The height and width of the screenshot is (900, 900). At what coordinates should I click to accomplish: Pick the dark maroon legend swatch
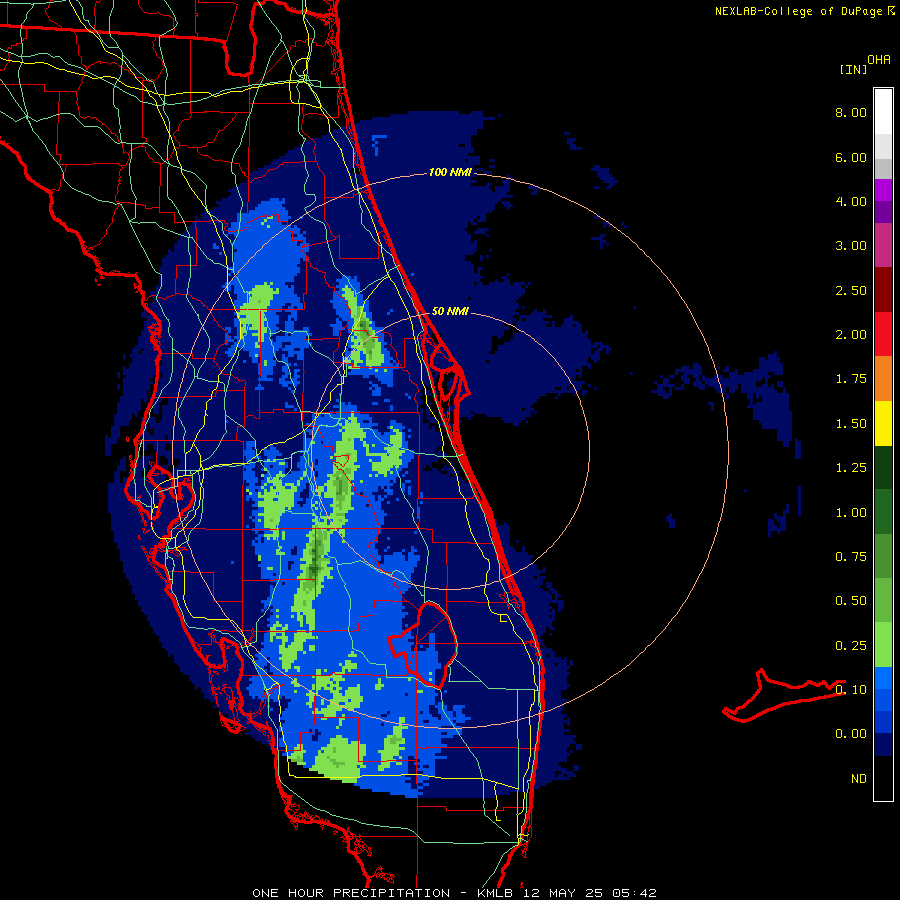point(883,290)
